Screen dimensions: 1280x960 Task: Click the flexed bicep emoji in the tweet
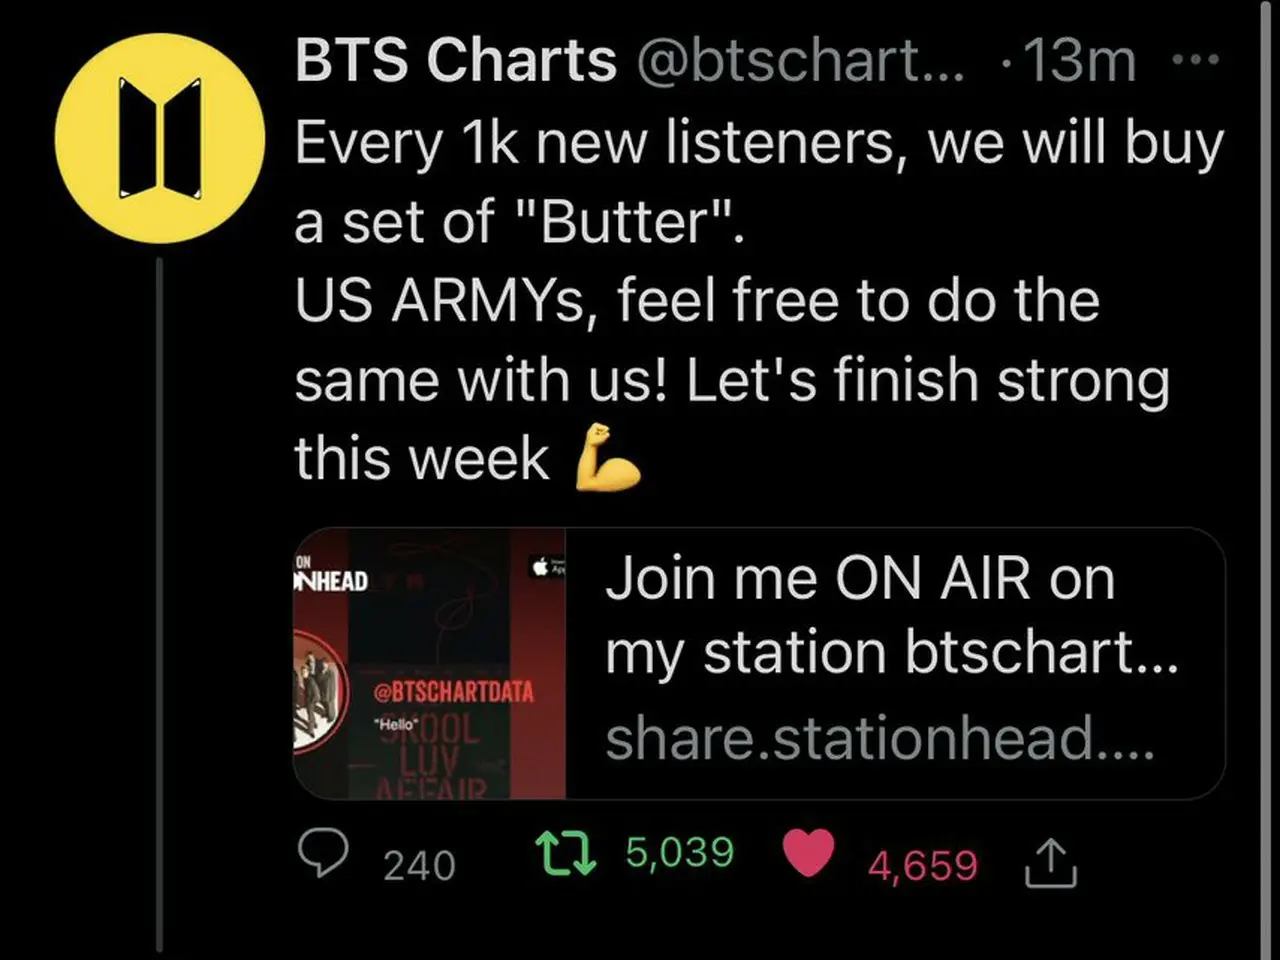[x=607, y=458]
